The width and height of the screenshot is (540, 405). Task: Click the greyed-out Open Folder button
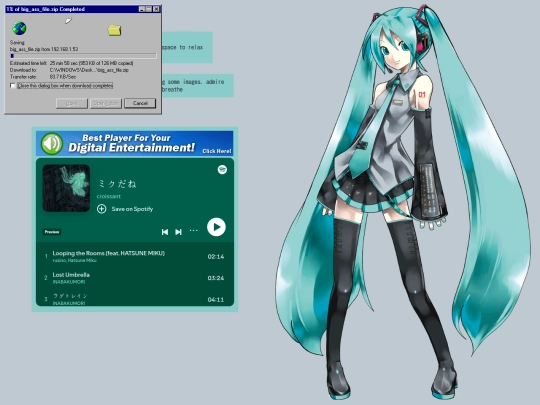[x=106, y=103]
